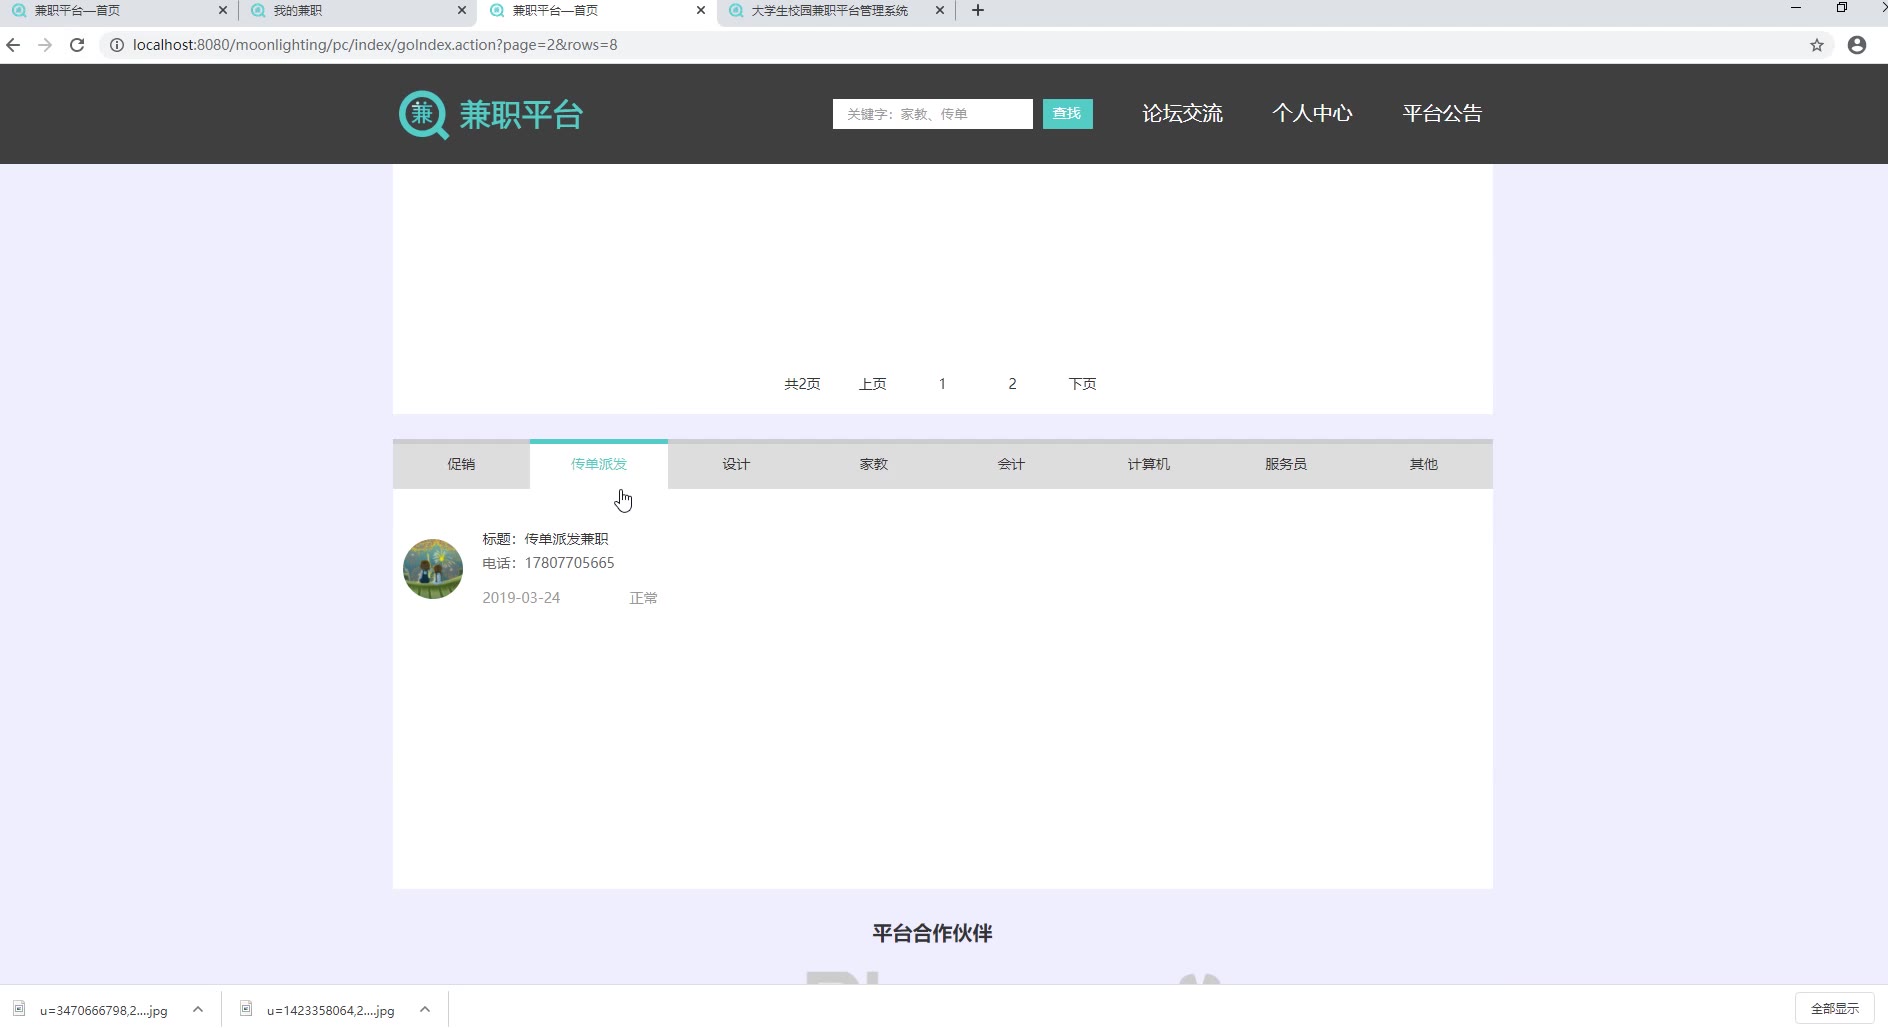Click the 正常 status label
The height and width of the screenshot is (1028, 1888).
(x=643, y=598)
